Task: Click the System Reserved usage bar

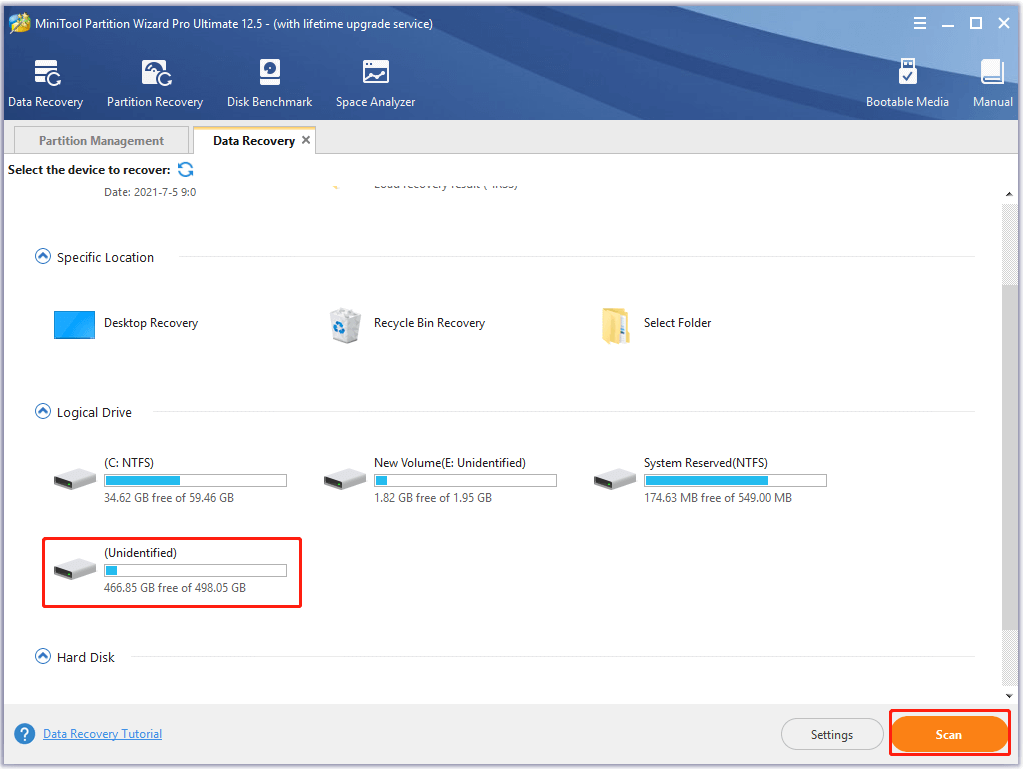Action: click(x=736, y=481)
